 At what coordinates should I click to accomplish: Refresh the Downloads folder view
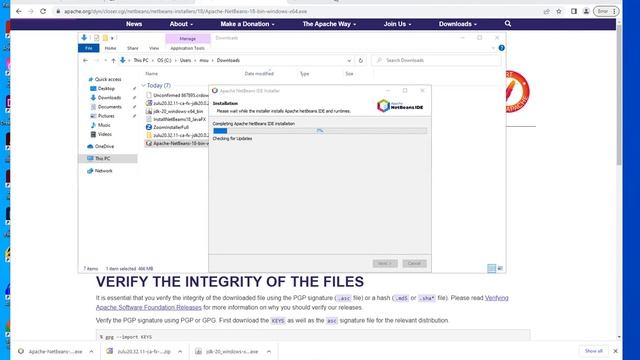click(360, 60)
